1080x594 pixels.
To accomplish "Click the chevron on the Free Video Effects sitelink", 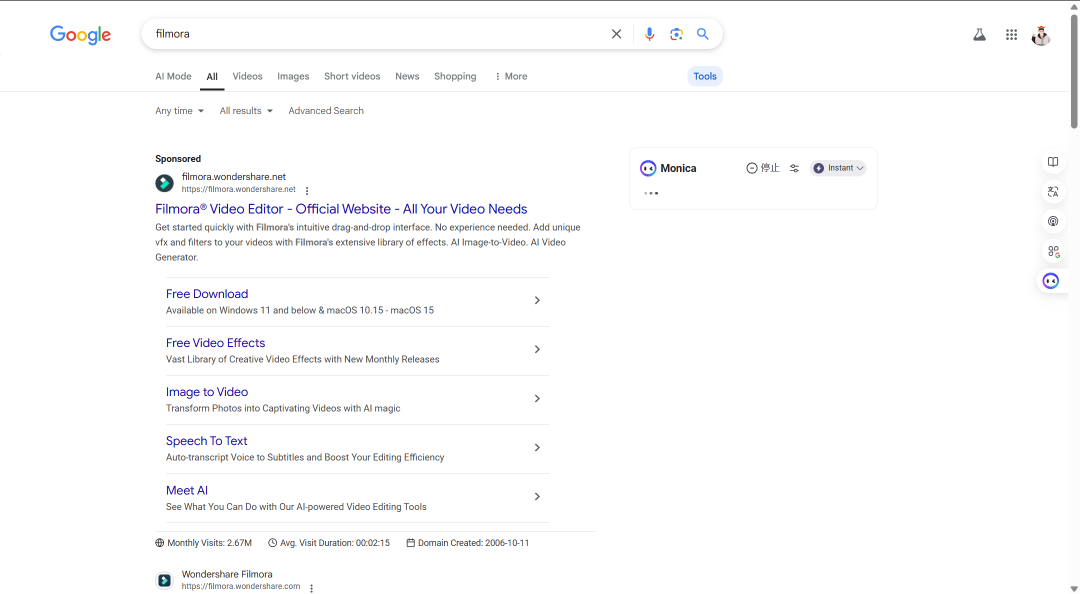I will click(537, 349).
